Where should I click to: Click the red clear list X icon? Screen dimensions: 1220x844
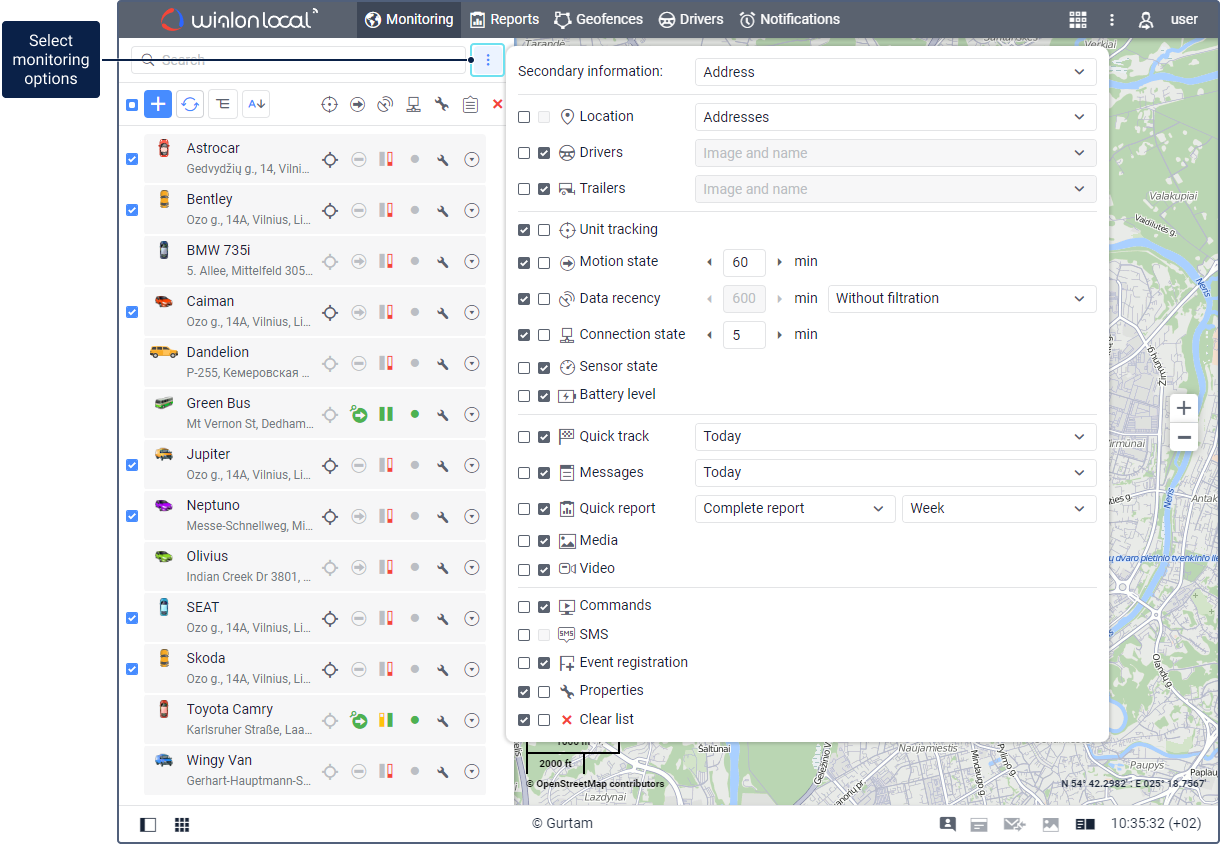(x=497, y=104)
